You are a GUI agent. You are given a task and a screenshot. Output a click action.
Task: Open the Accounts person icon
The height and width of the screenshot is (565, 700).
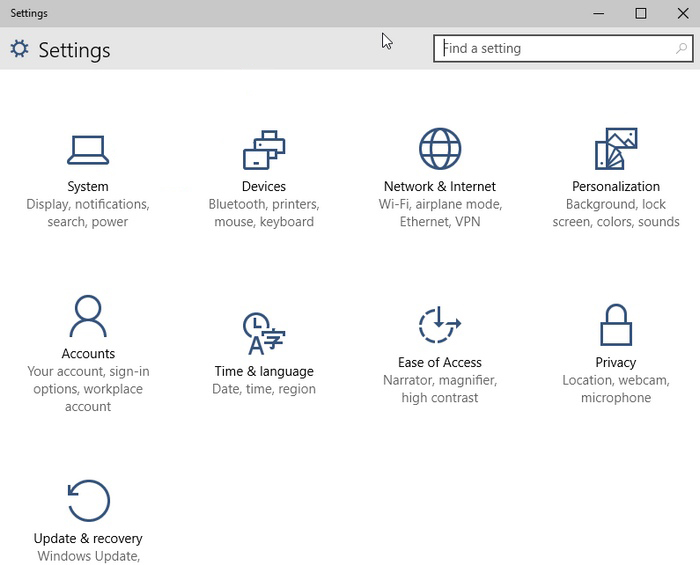pos(88,316)
